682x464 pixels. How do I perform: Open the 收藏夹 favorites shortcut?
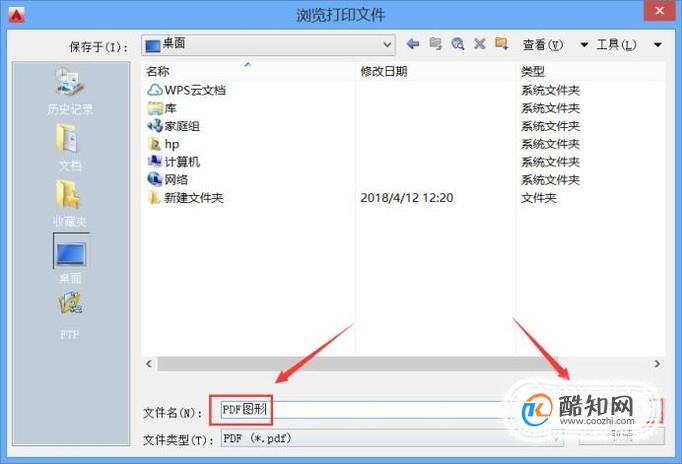(70, 204)
